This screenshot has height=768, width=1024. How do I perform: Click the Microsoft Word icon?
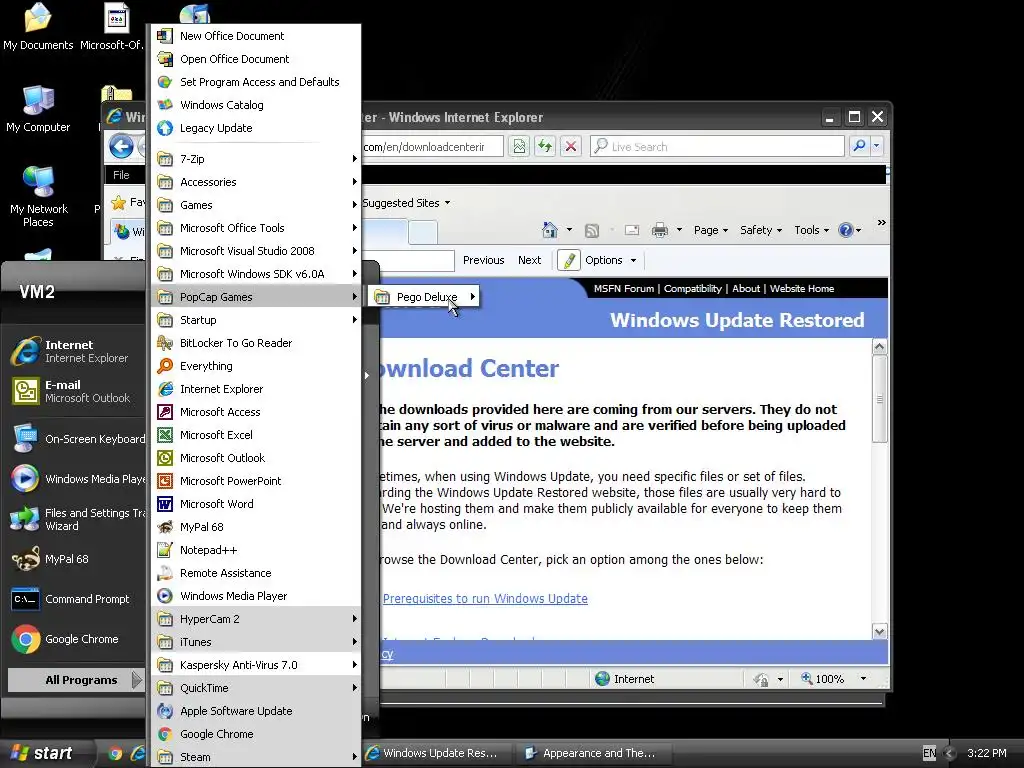tap(165, 504)
